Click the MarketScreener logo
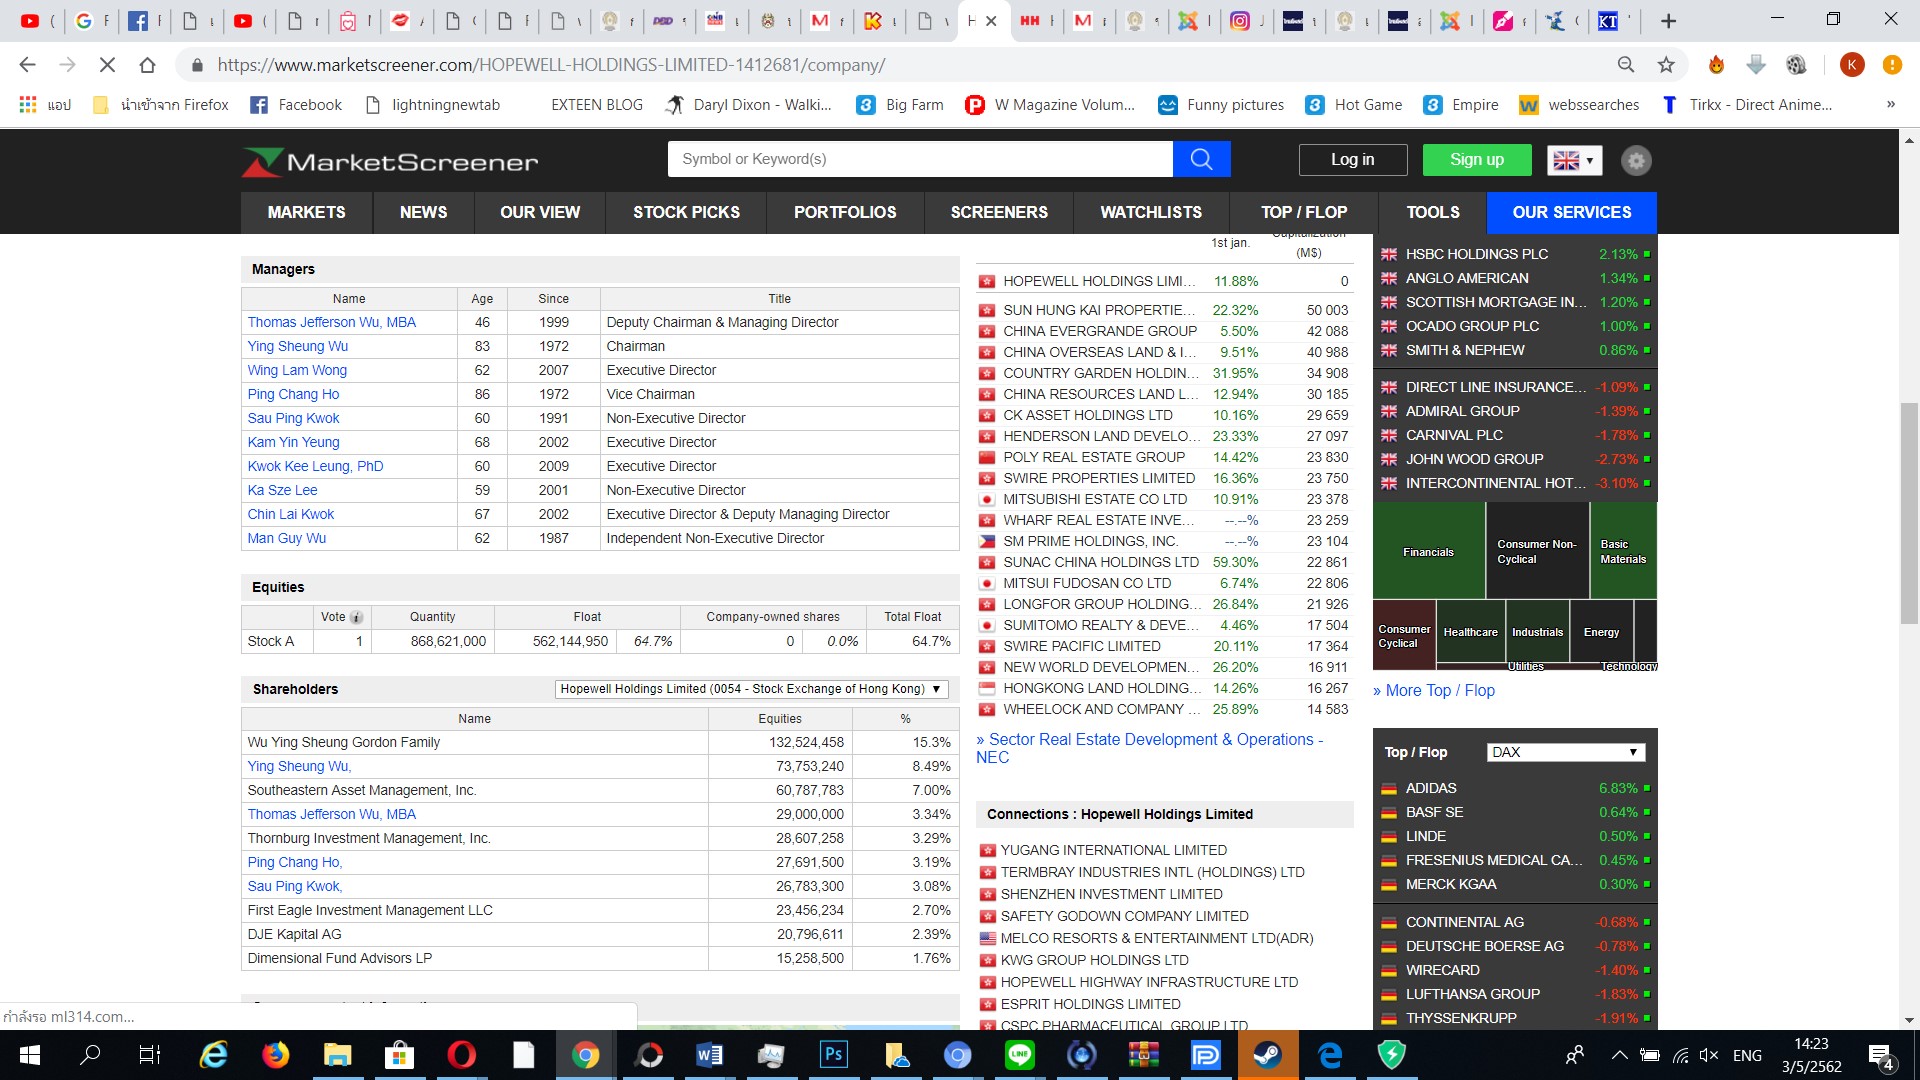 pyautogui.click(x=390, y=162)
